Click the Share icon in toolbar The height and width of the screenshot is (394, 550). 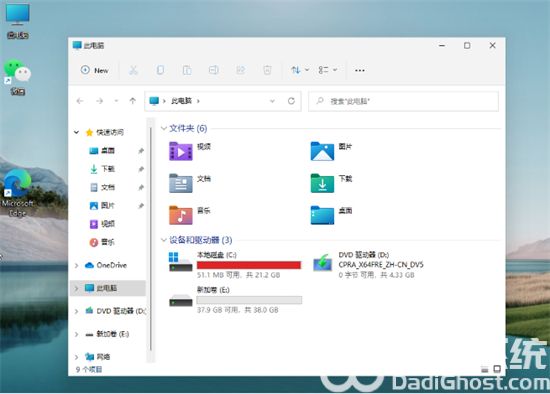coord(240,70)
